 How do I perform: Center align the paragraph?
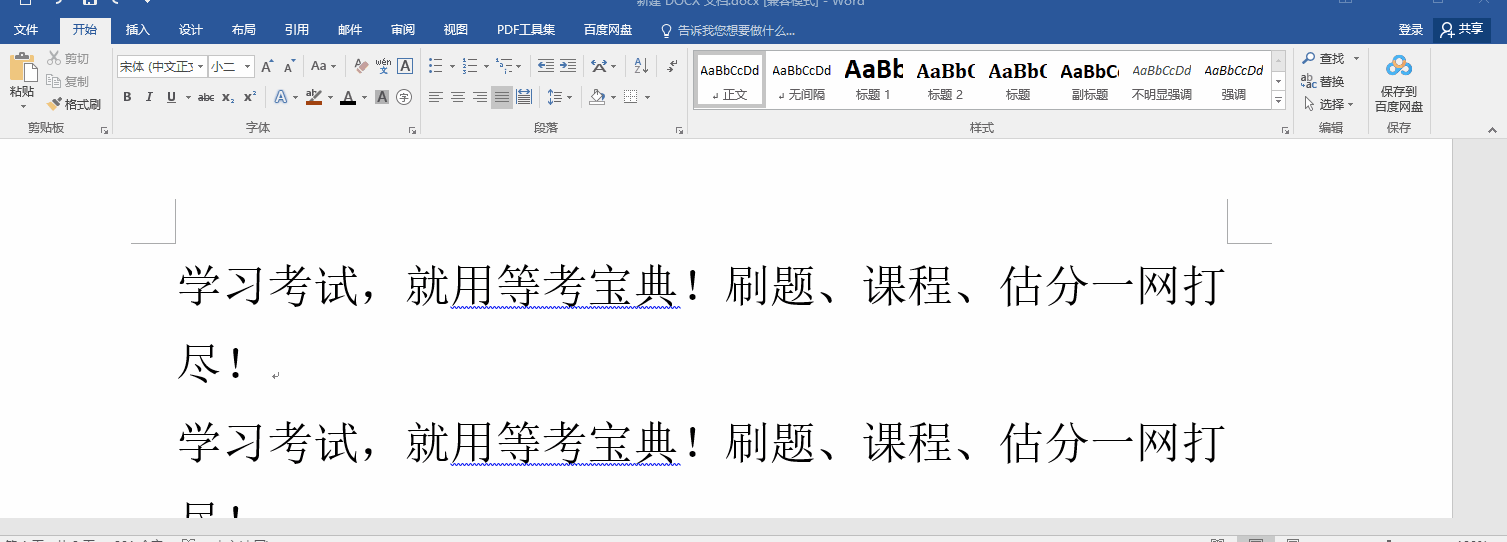pos(458,97)
